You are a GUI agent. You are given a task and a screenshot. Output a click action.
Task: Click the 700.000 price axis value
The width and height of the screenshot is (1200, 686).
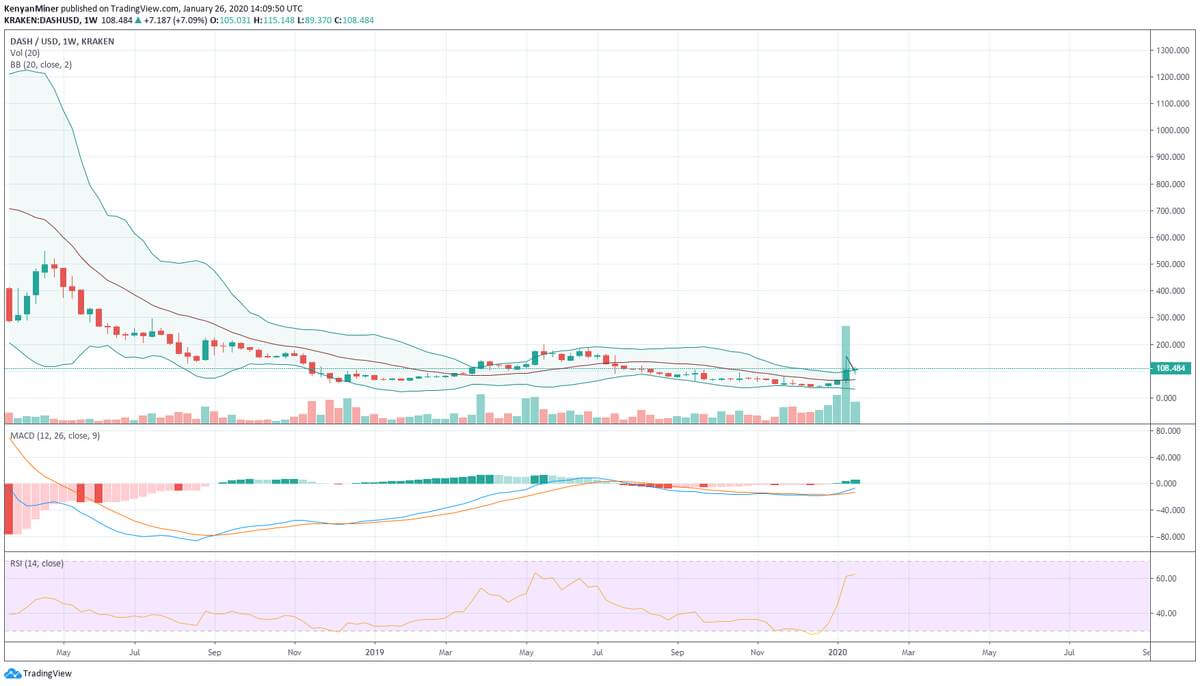point(1172,211)
